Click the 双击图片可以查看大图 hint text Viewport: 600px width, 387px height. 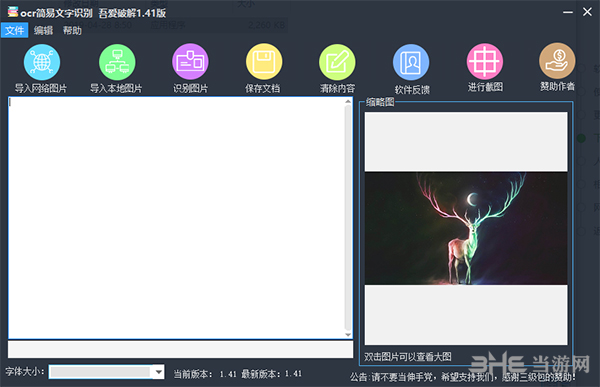point(408,357)
